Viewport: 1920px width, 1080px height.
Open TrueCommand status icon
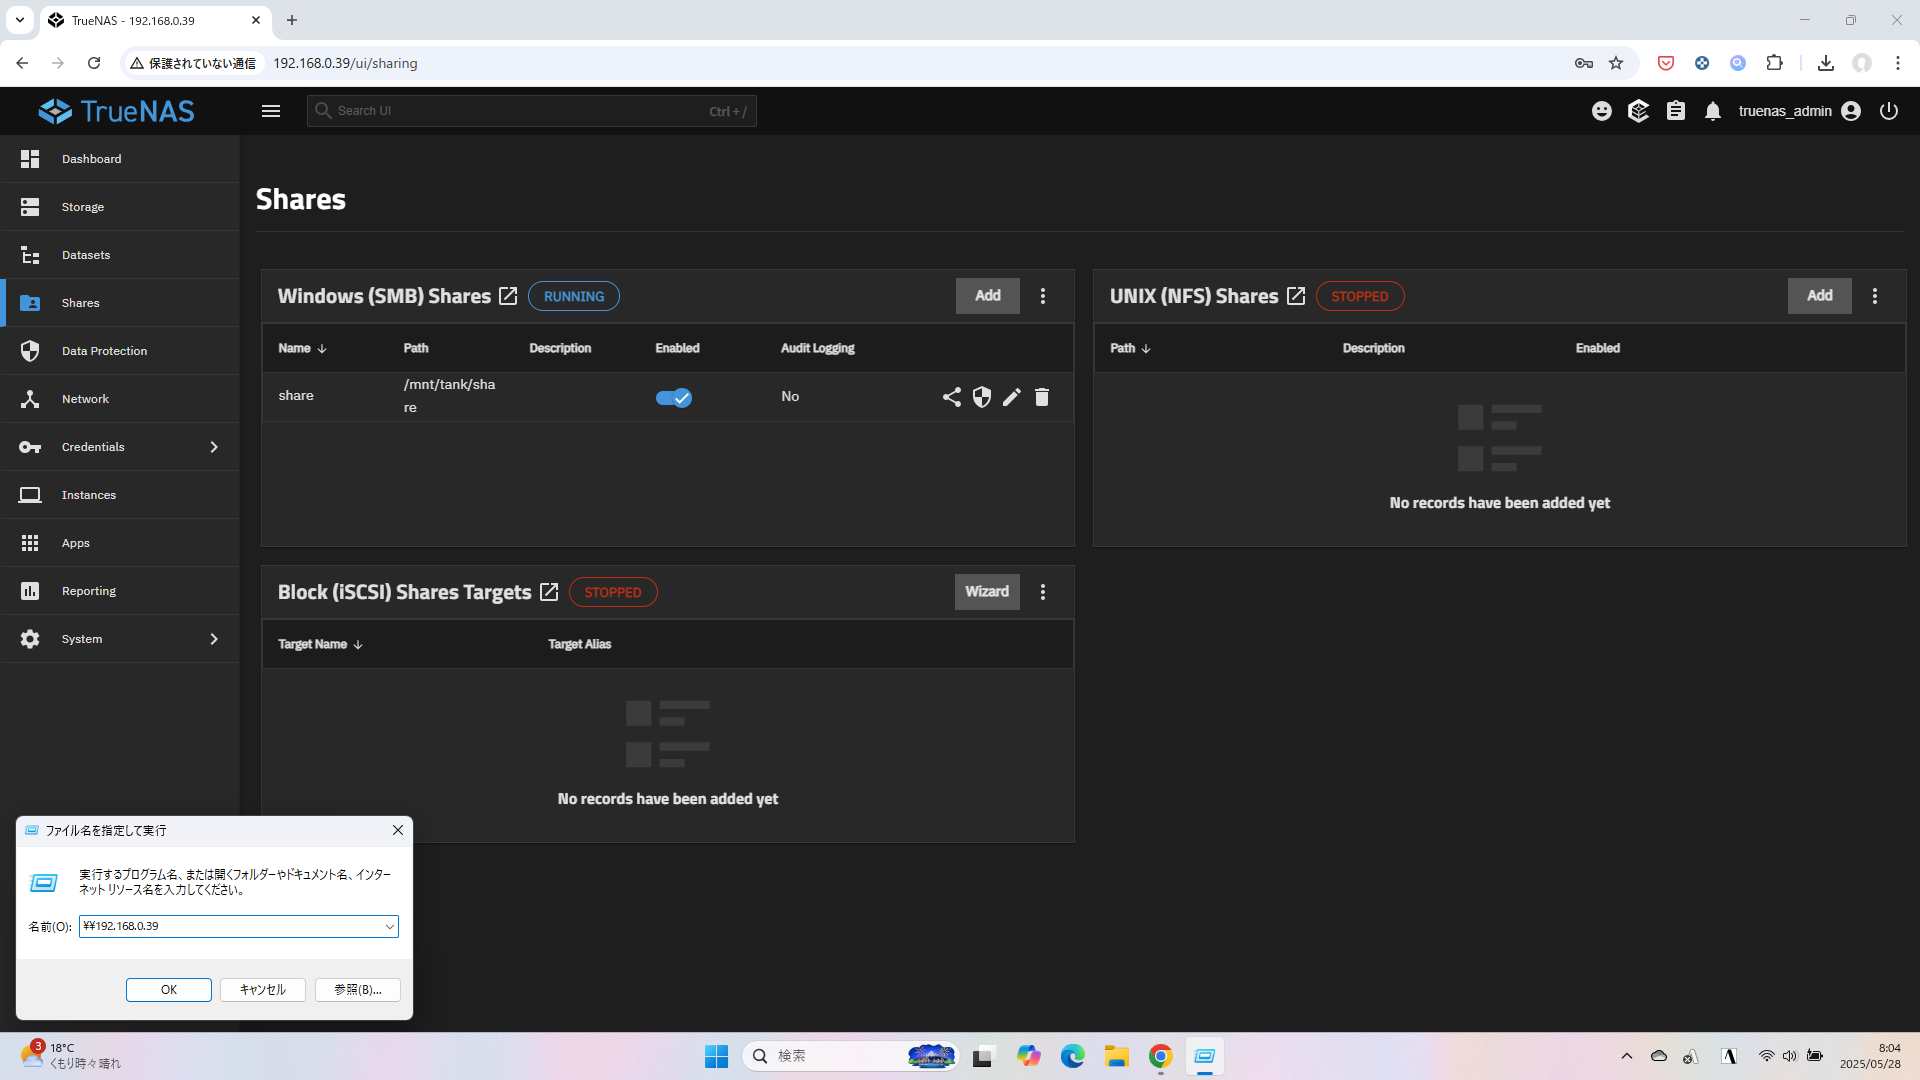(1638, 111)
